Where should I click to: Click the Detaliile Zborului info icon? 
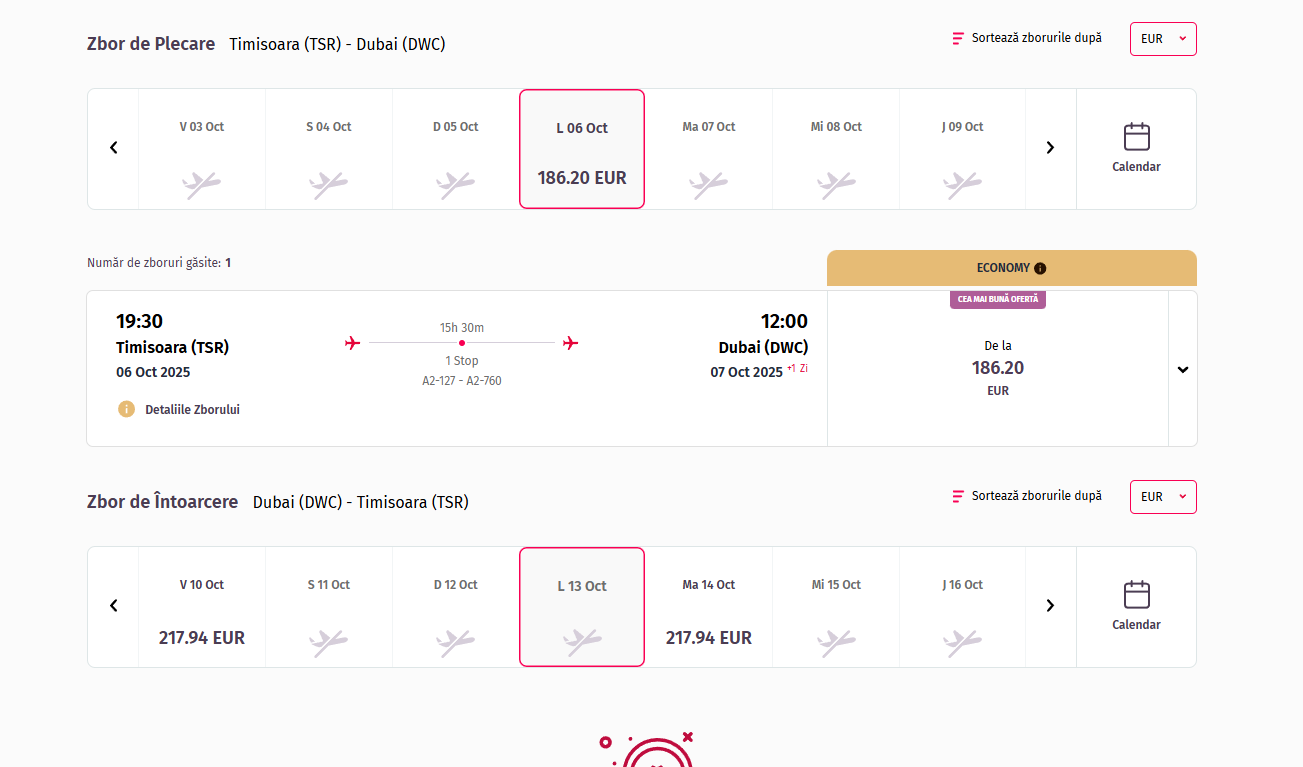[126, 409]
